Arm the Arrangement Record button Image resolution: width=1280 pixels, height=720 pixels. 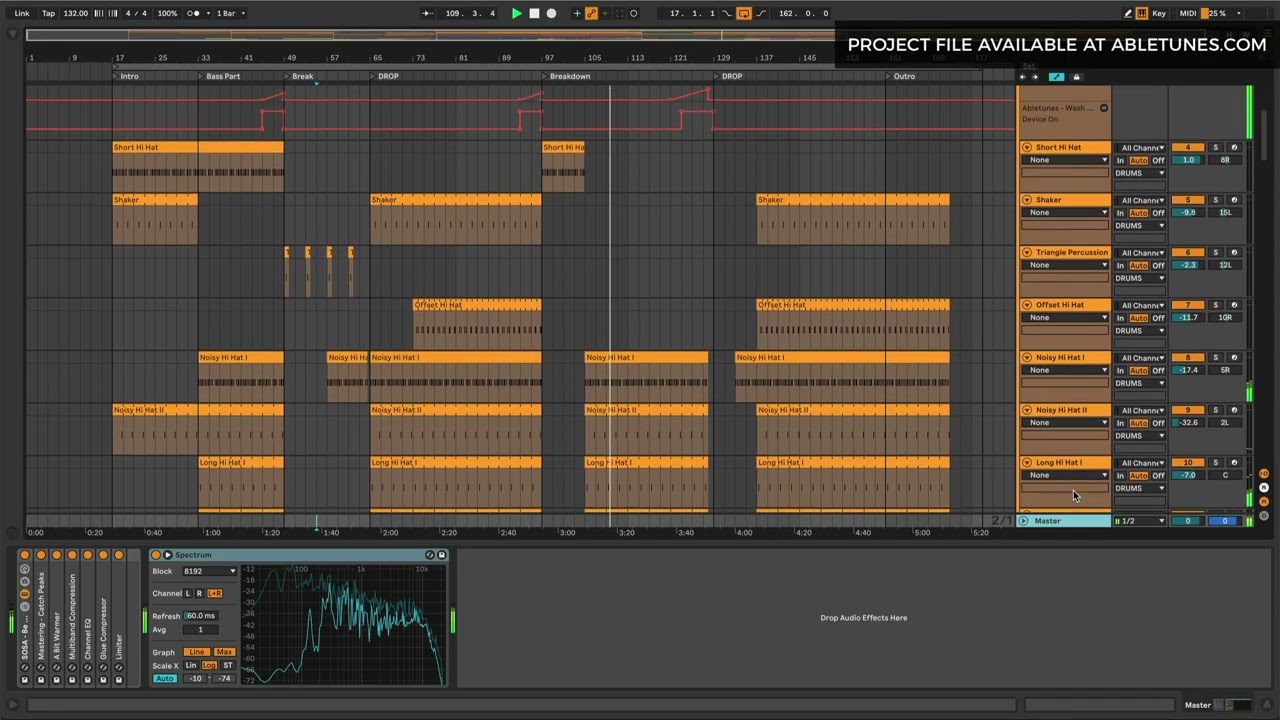point(551,13)
